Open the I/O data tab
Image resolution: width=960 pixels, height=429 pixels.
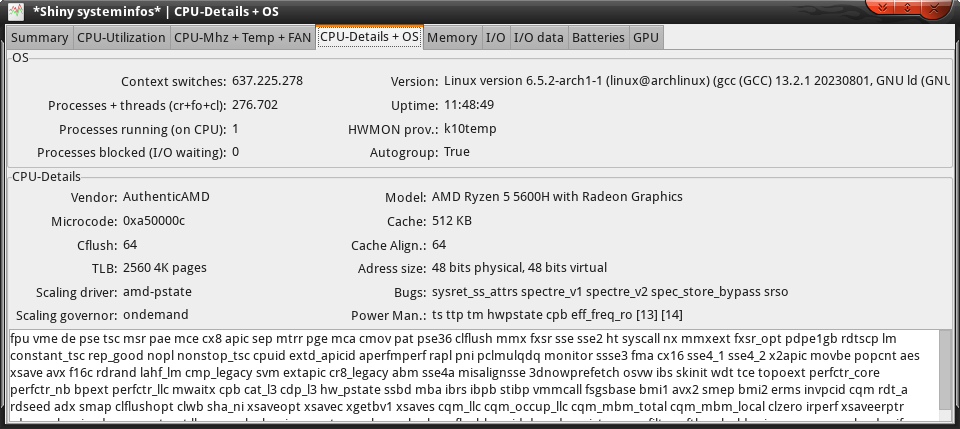[x=539, y=37]
